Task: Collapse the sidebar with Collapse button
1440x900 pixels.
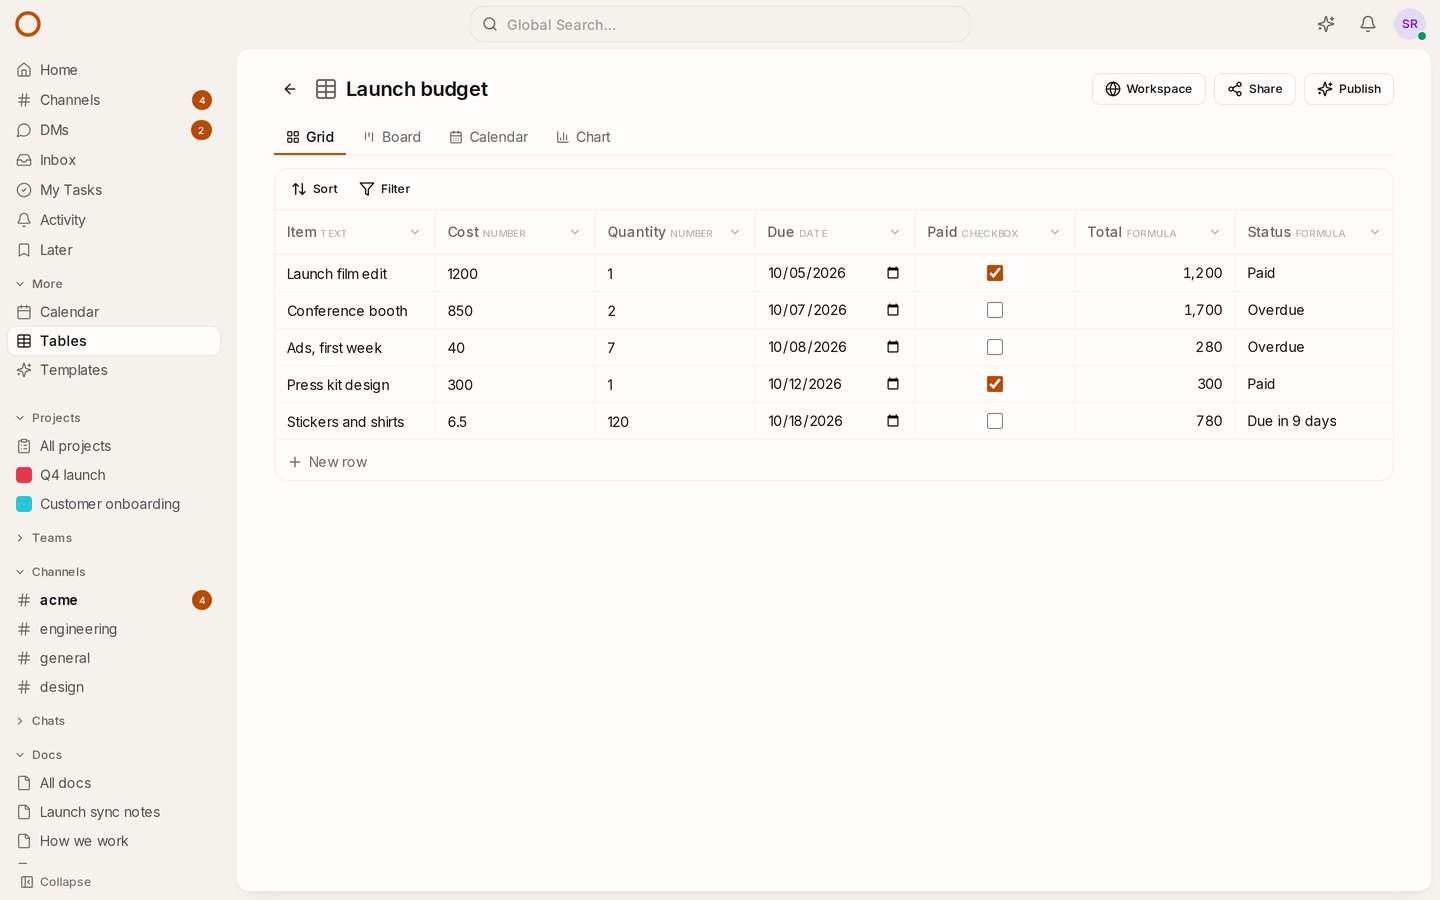Action: [56, 882]
